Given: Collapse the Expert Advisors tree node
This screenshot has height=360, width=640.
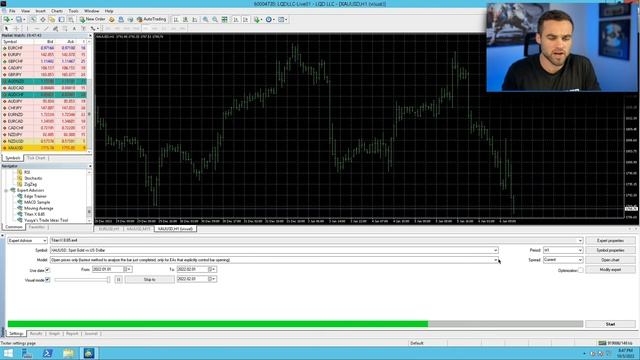Looking at the screenshot, I should [x=6, y=190].
